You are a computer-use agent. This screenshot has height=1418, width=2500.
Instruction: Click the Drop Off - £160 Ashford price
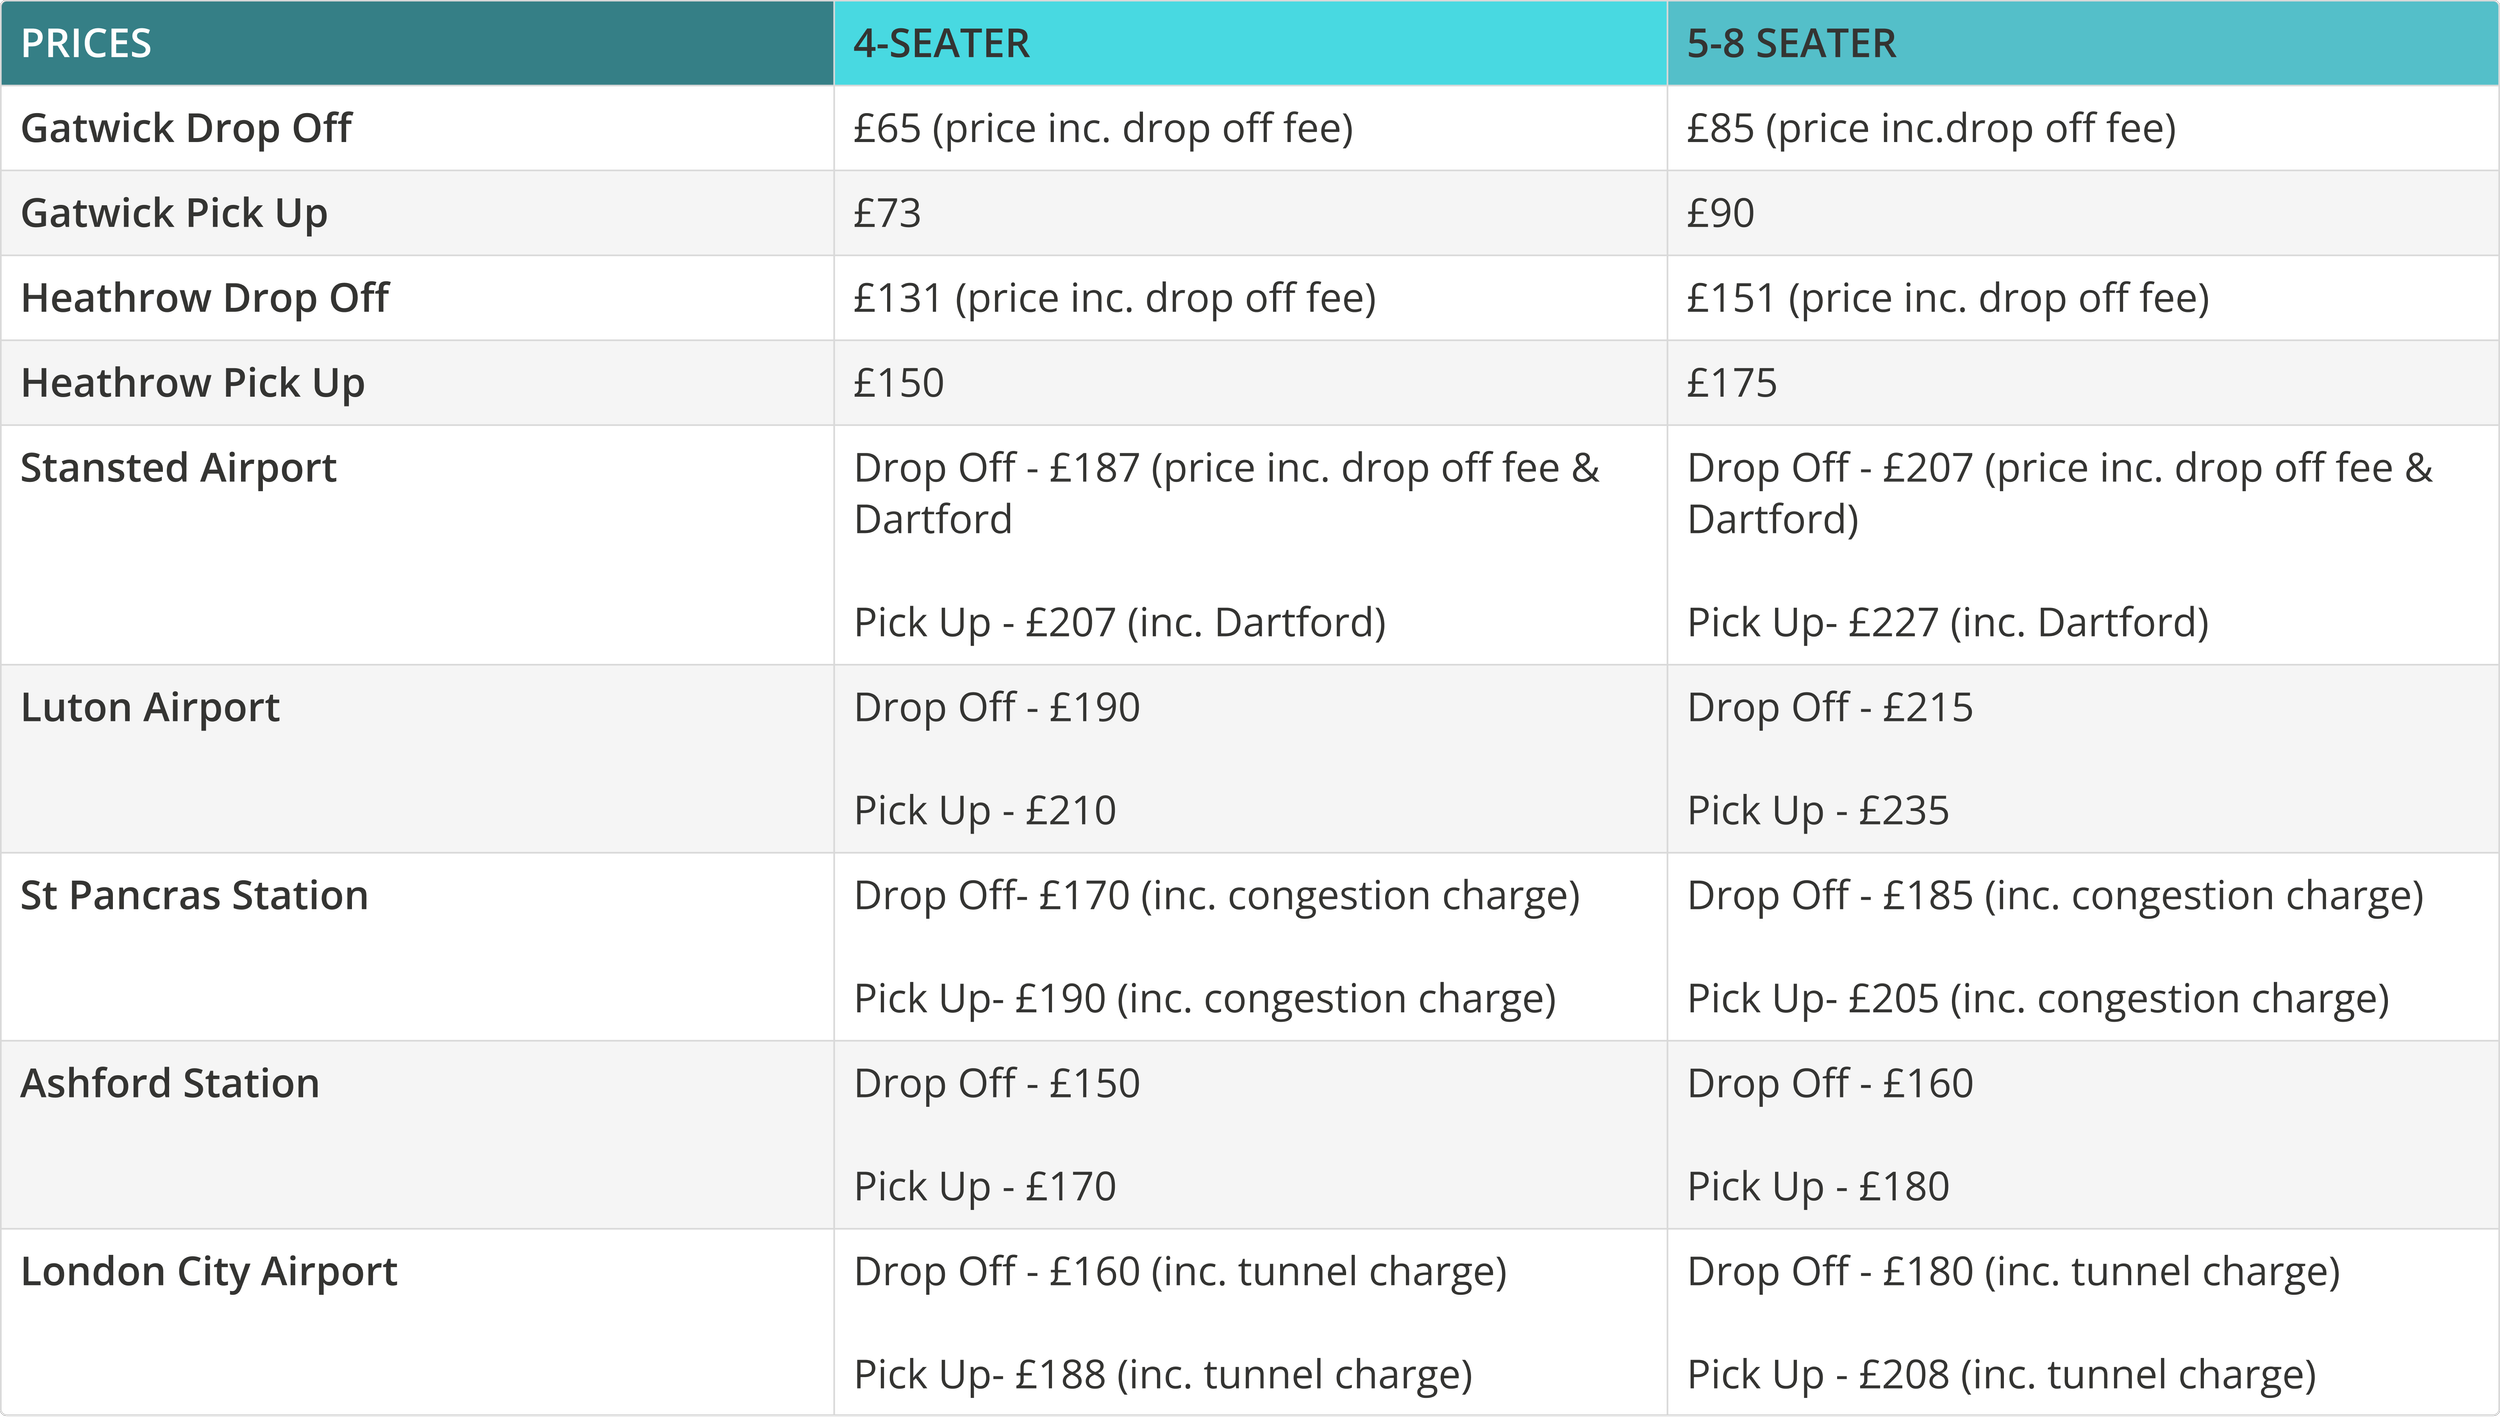(1830, 1083)
